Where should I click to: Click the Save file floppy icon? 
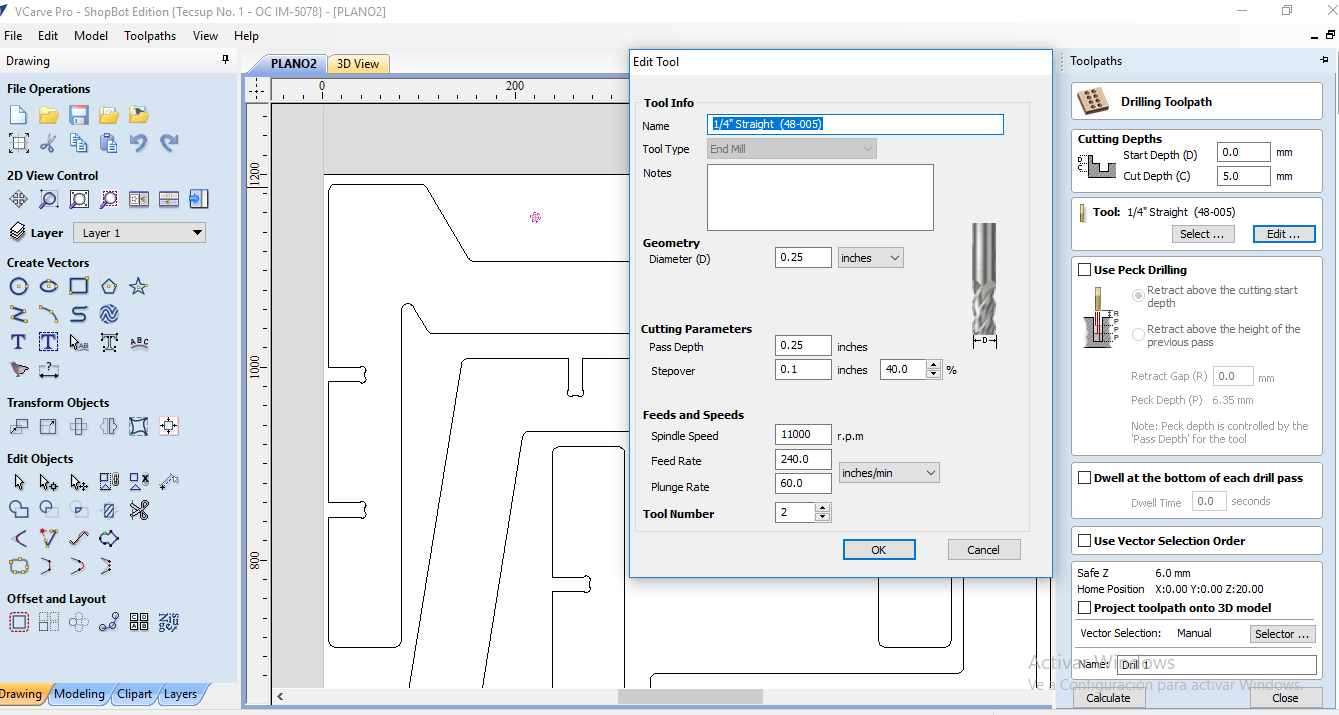(78, 115)
